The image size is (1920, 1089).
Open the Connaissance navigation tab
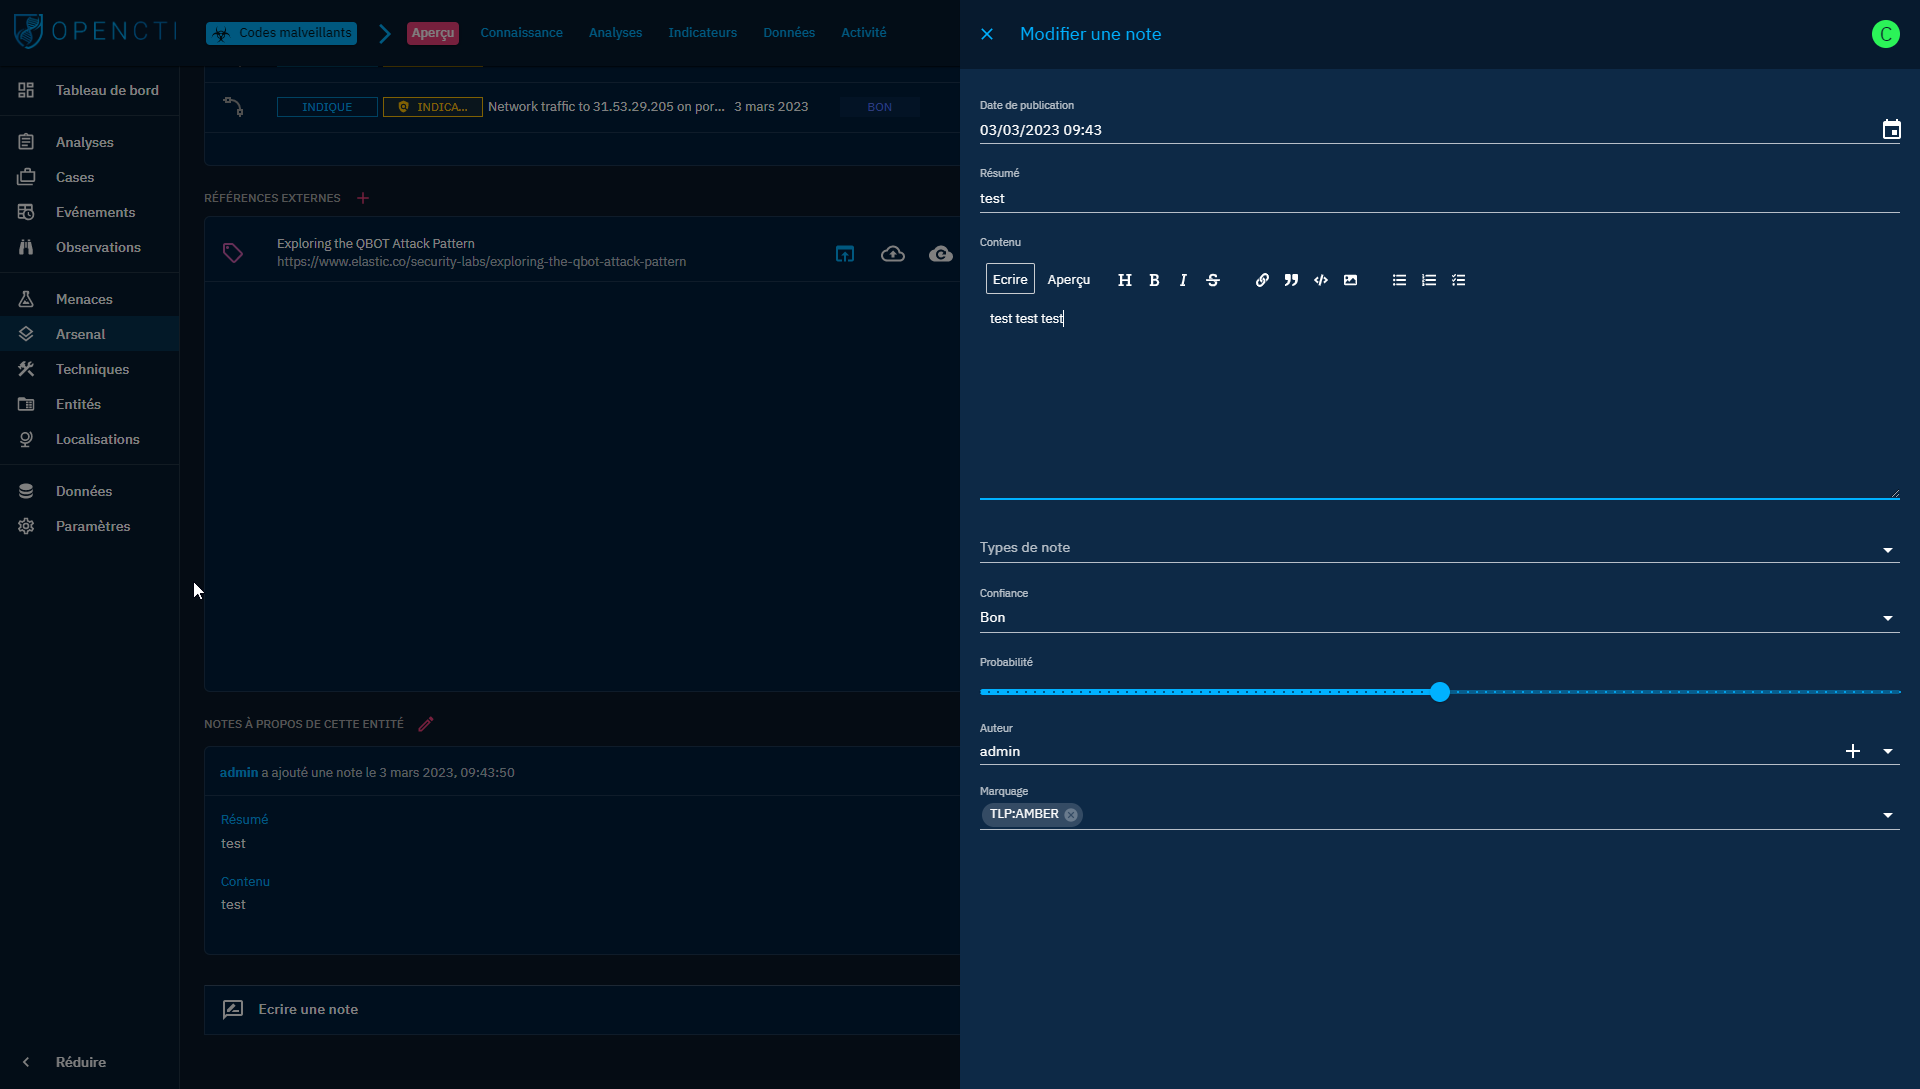521,32
